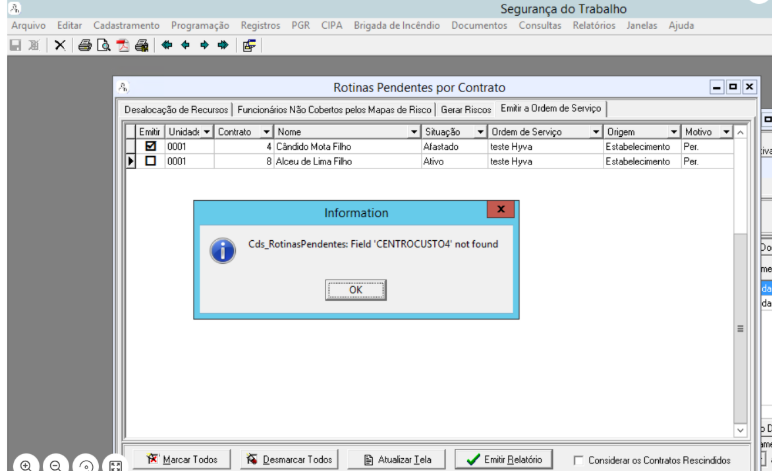
Task: Enable Considerar os Contratos Rescindidos checkbox
Action: tap(579, 460)
